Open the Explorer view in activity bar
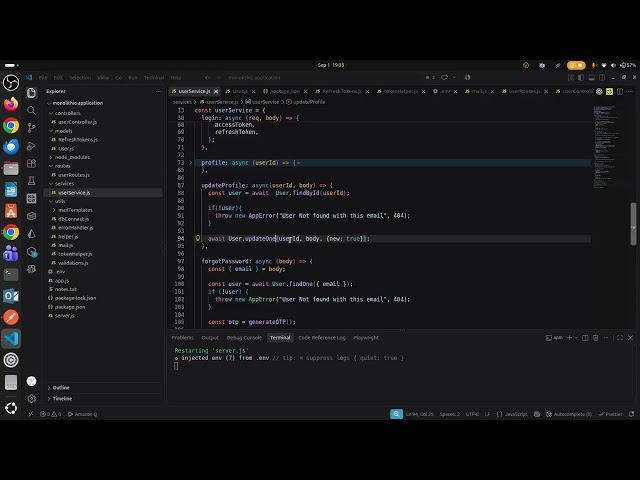Screen dimensions: 640x480 tap(31, 93)
